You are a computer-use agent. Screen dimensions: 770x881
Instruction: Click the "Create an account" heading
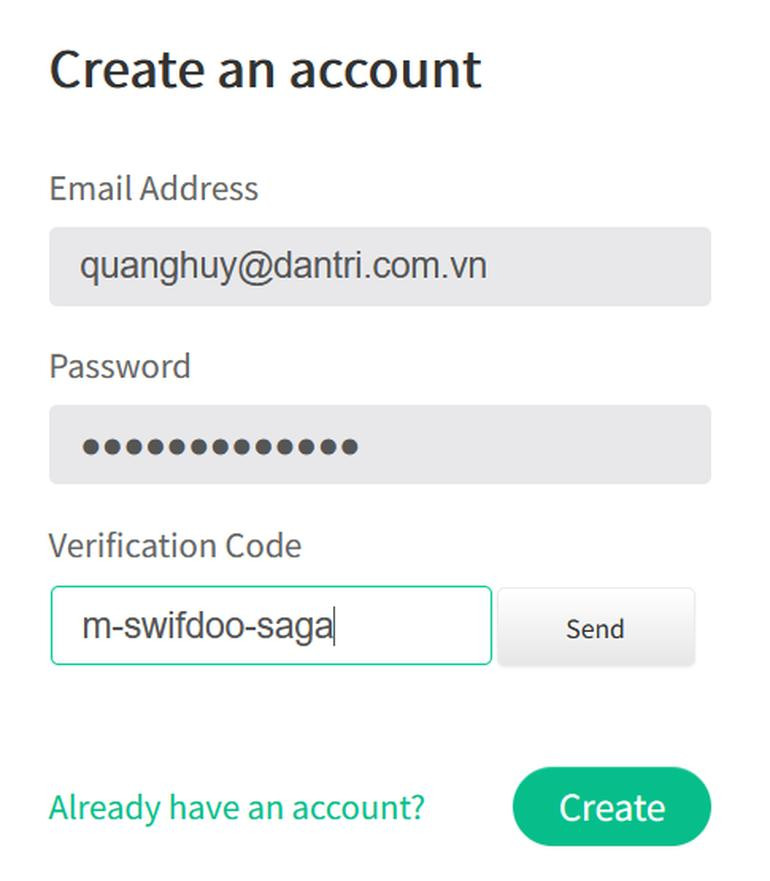tap(265, 70)
